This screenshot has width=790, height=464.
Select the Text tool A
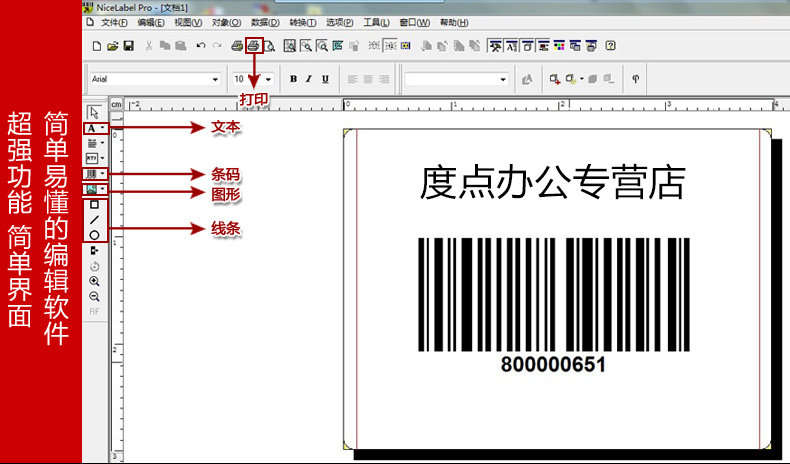click(91, 128)
